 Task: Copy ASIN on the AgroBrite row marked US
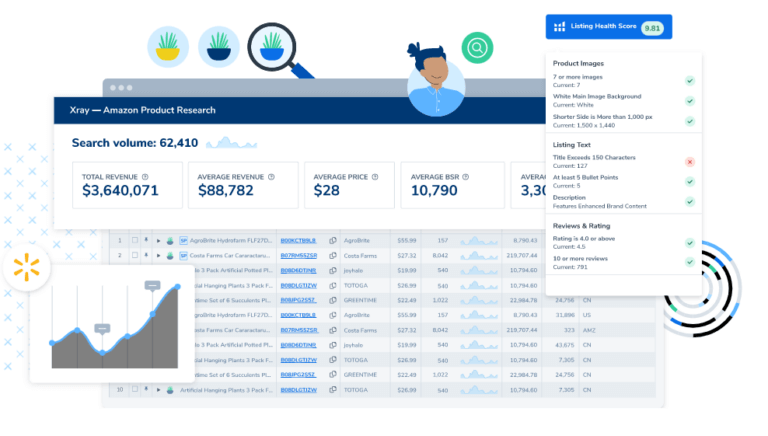click(x=333, y=315)
